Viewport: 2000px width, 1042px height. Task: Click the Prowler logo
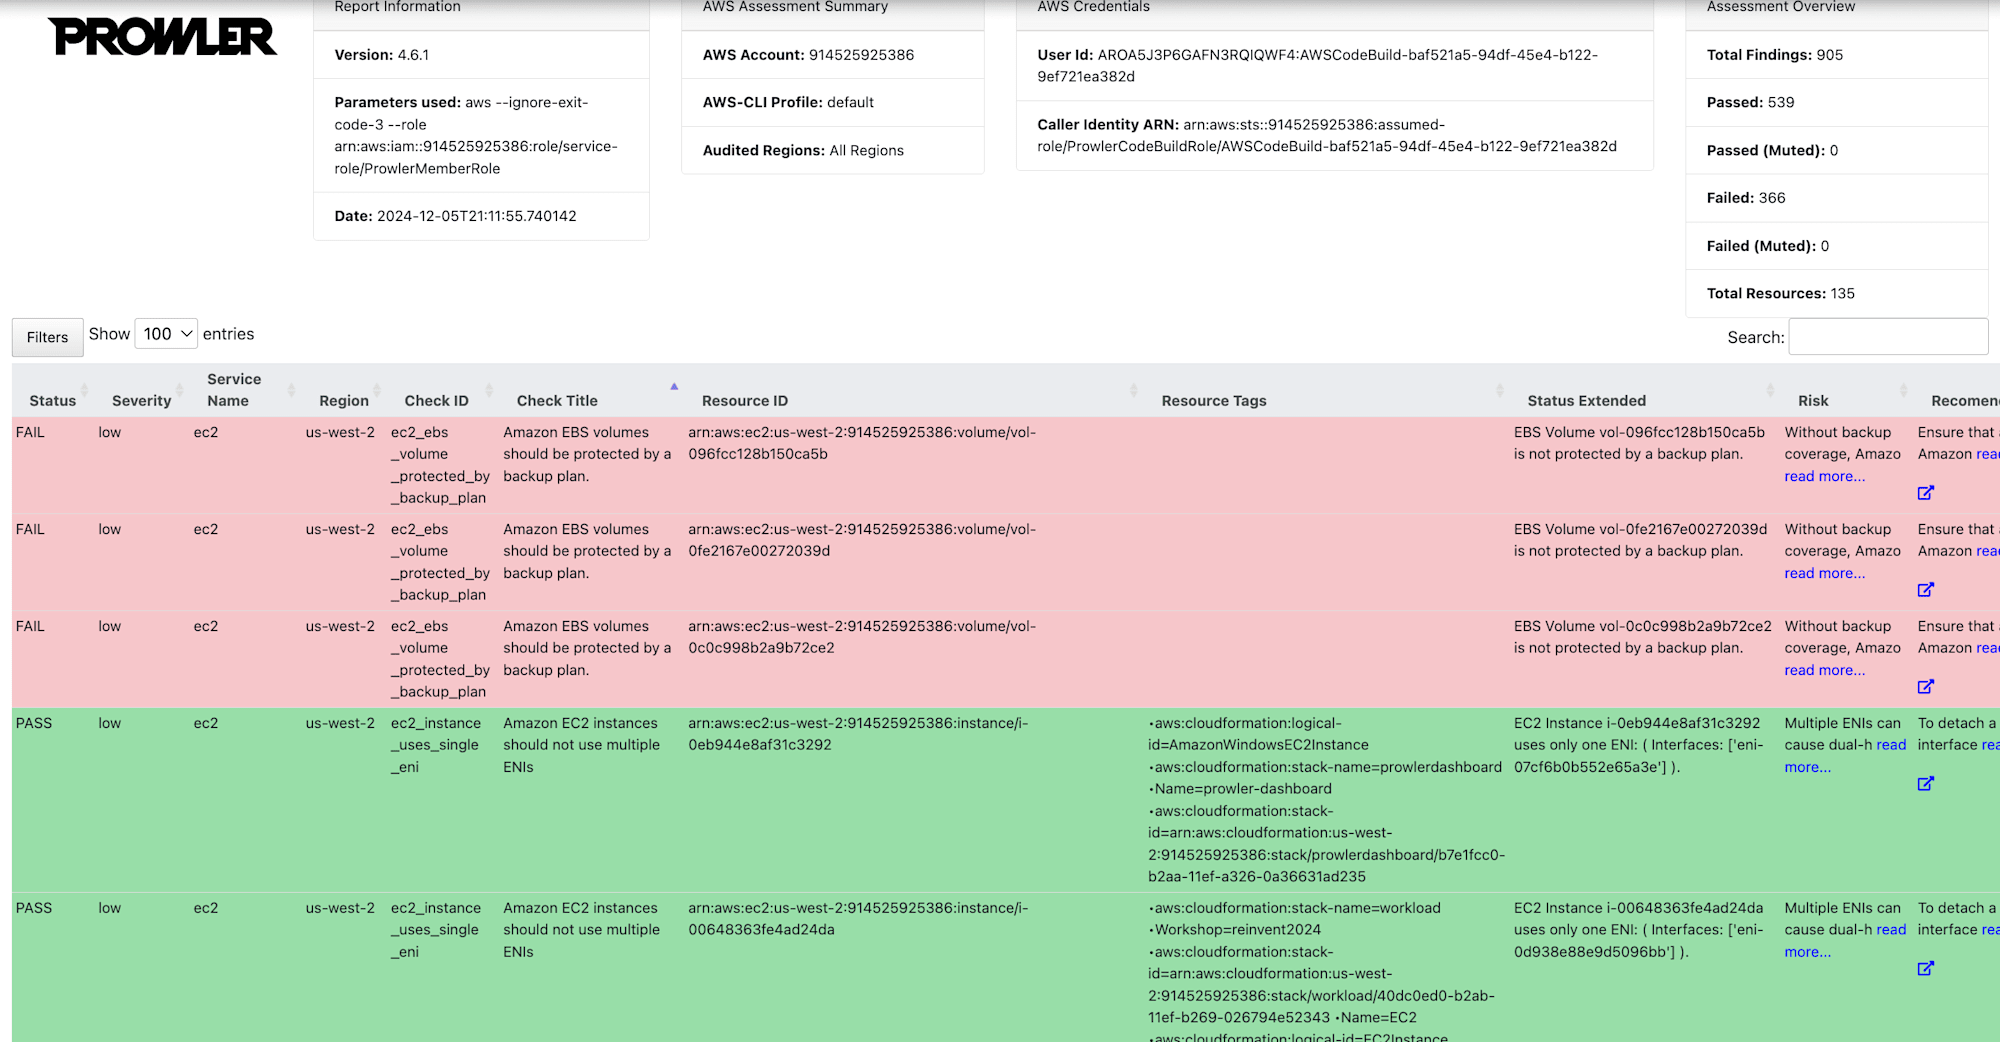pyautogui.click(x=162, y=37)
